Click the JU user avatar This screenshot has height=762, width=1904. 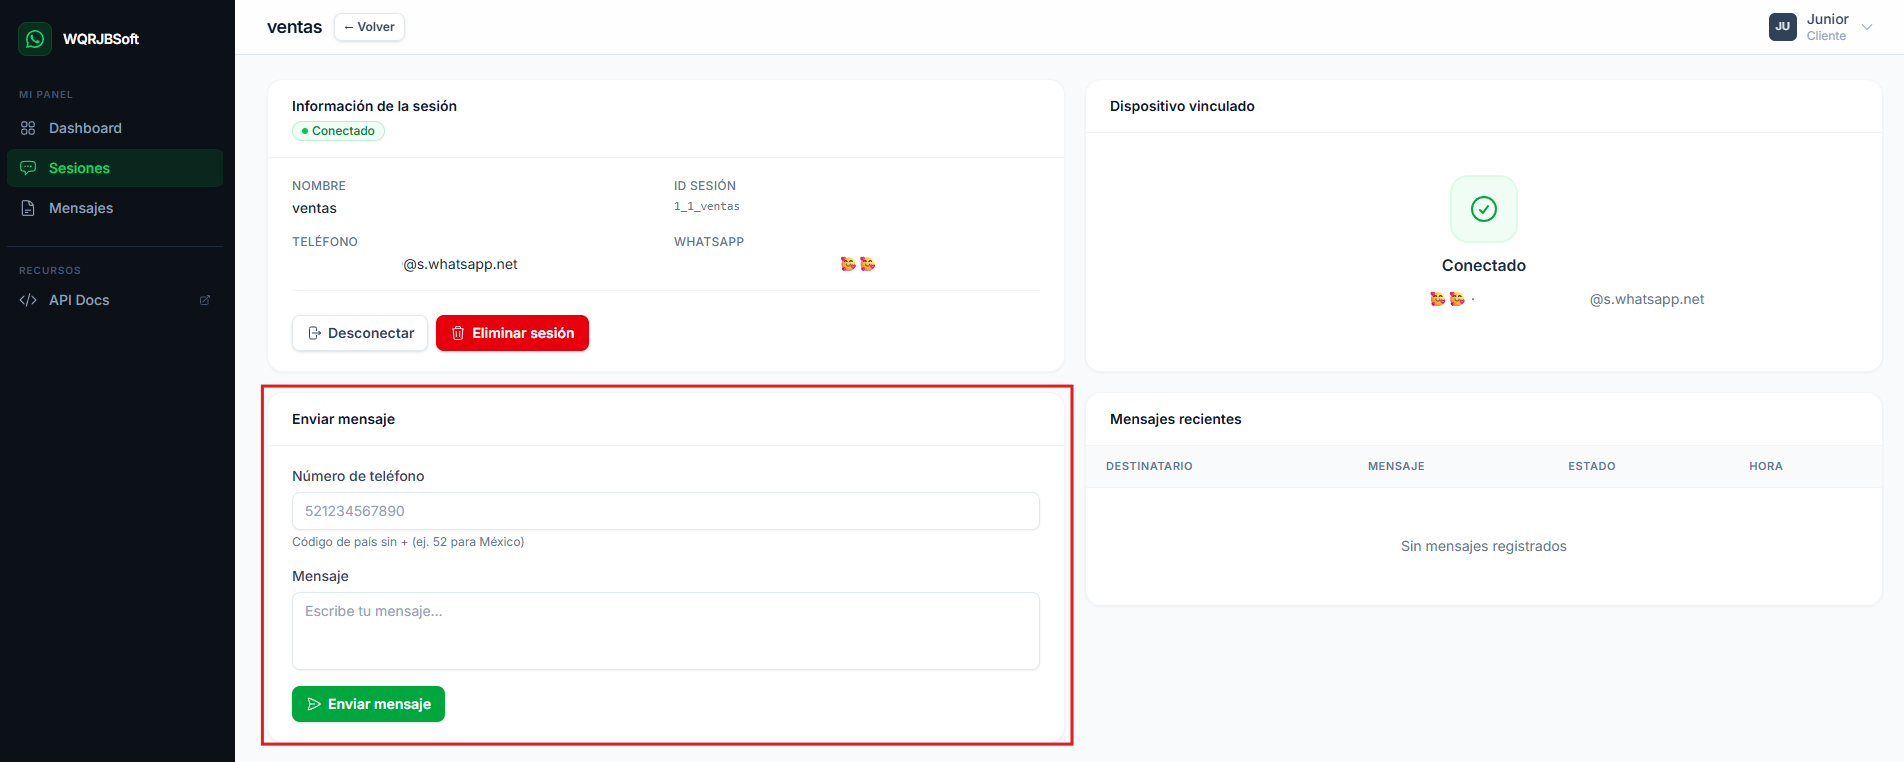coord(1782,27)
